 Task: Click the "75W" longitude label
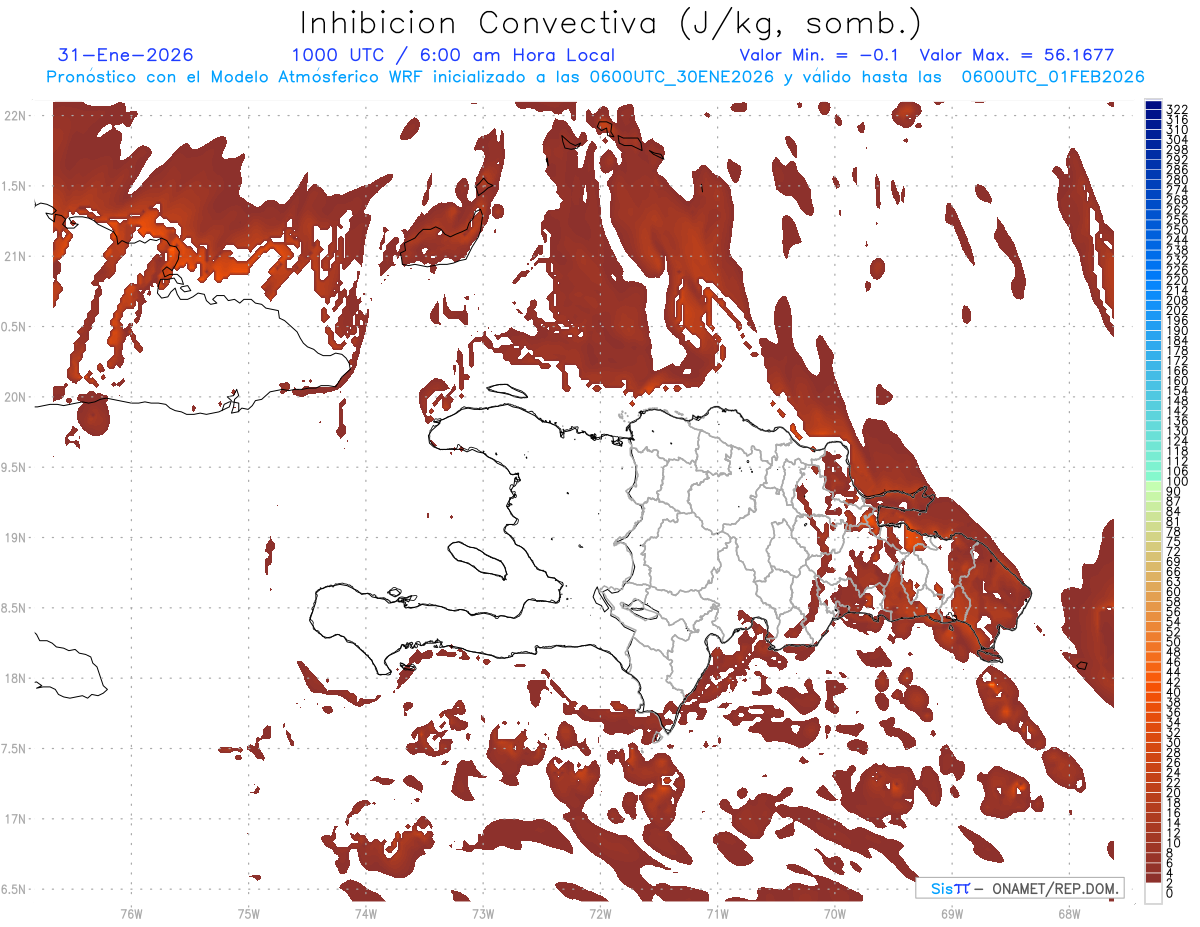[249, 913]
